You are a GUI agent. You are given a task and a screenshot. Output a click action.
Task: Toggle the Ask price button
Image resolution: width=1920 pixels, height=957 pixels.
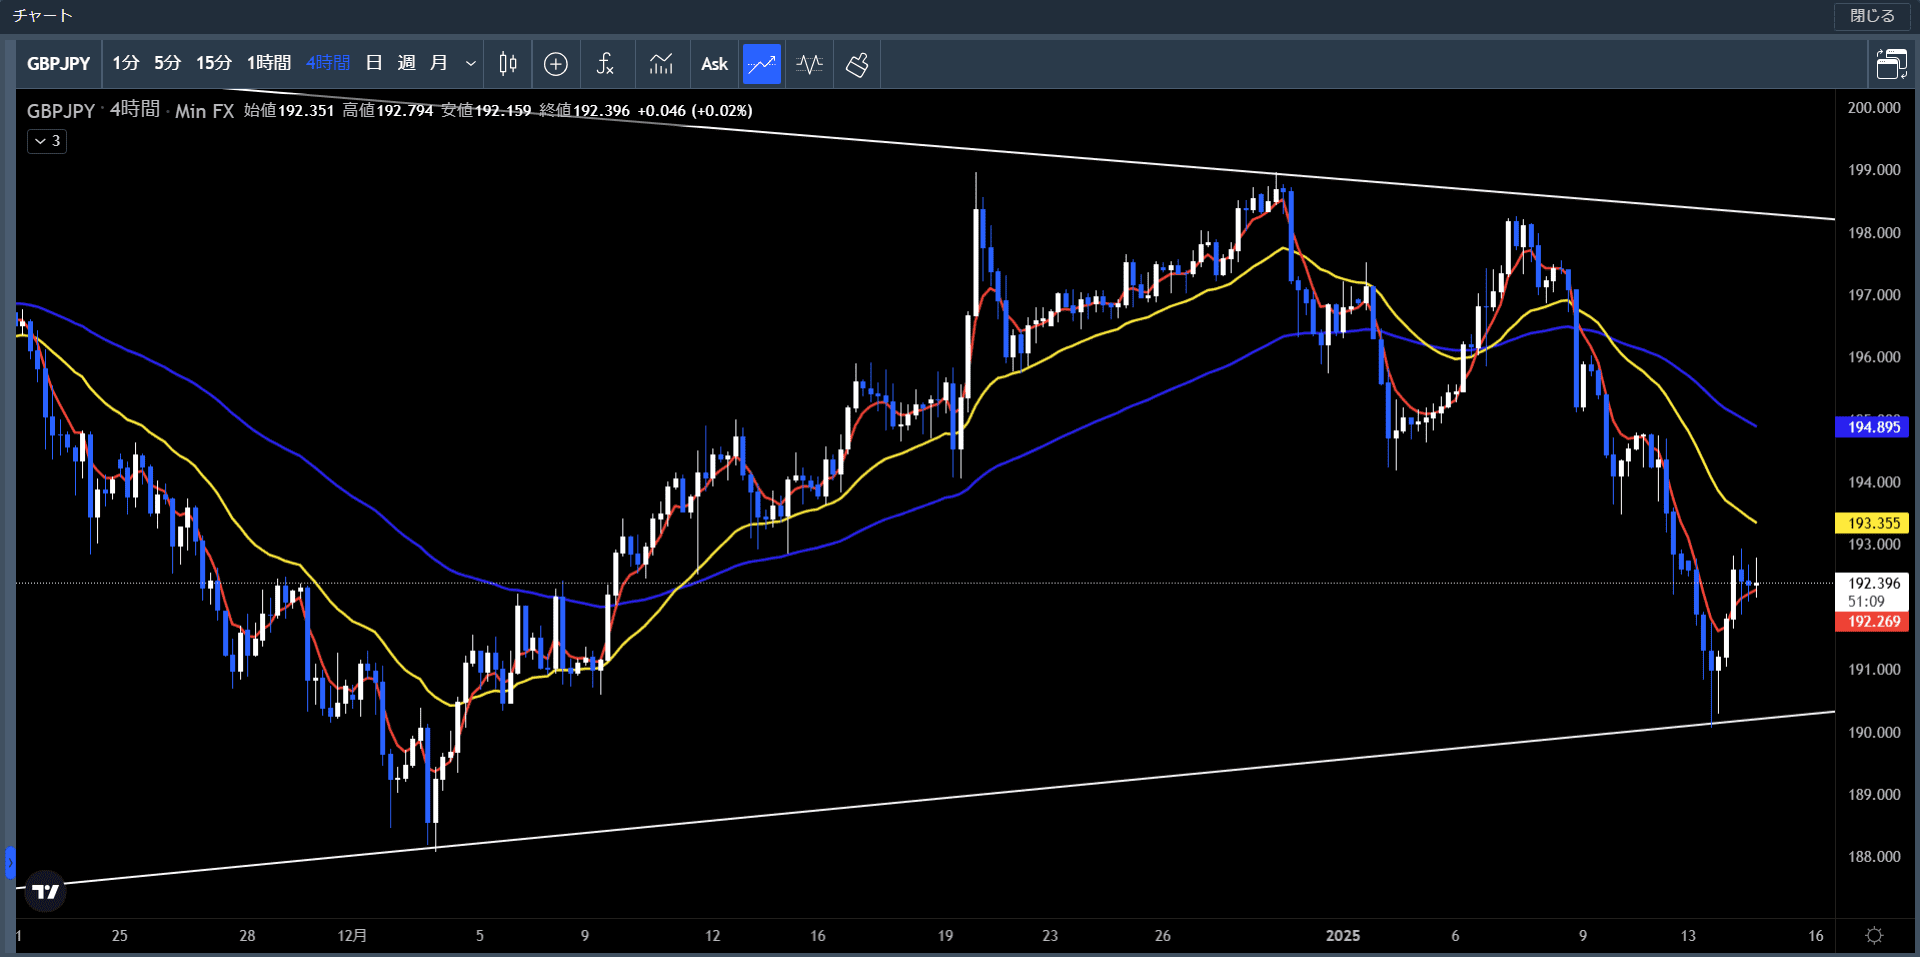(x=714, y=64)
